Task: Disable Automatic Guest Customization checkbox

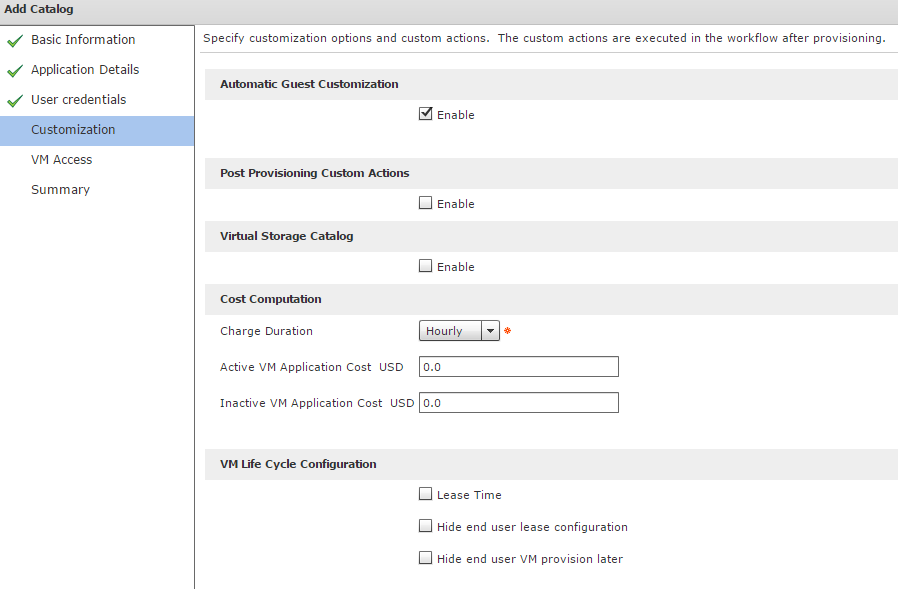Action: pyautogui.click(x=426, y=114)
